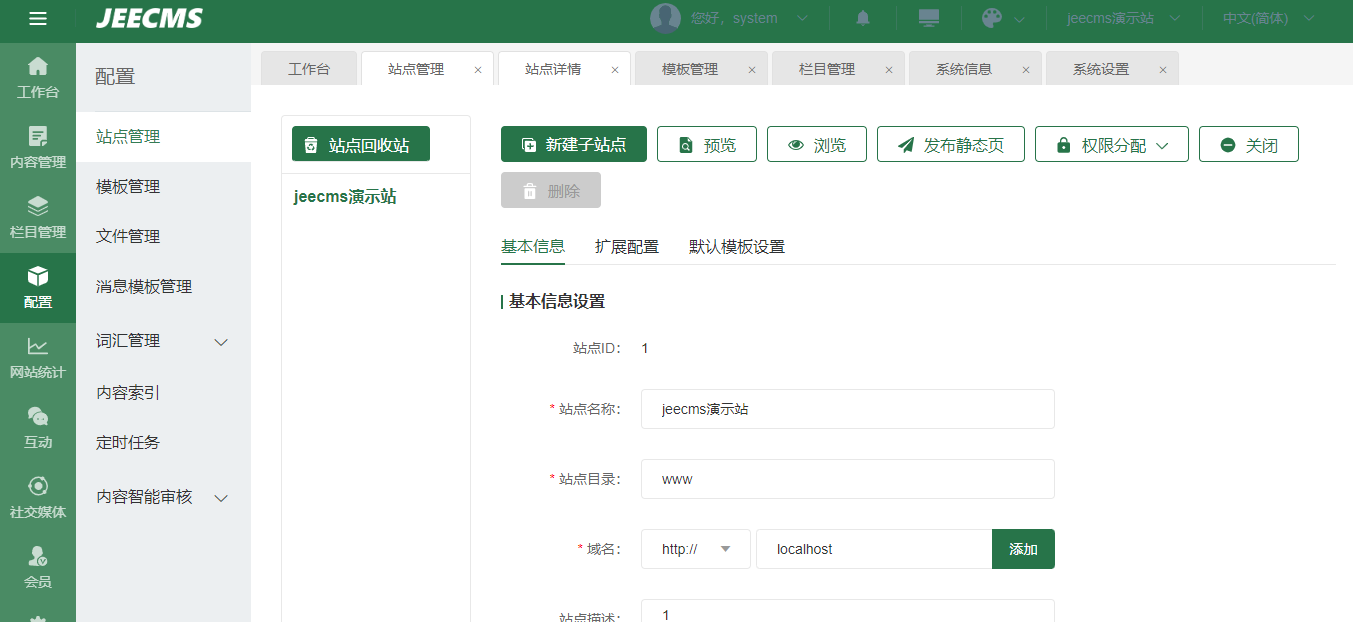Image resolution: width=1353 pixels, height=622 pixels.
Task: Open 网站统计 sidebar icon
Action: point(38,357)
